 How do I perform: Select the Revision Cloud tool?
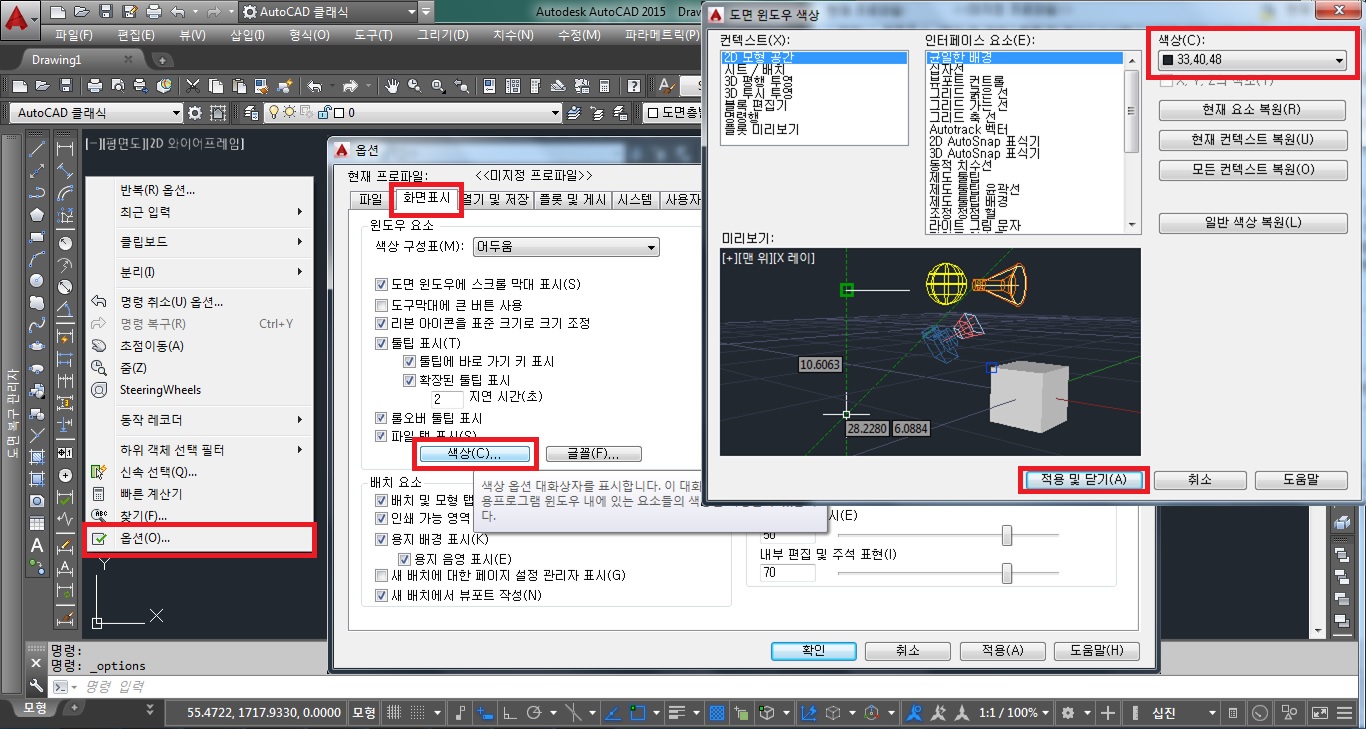(37, 302)
